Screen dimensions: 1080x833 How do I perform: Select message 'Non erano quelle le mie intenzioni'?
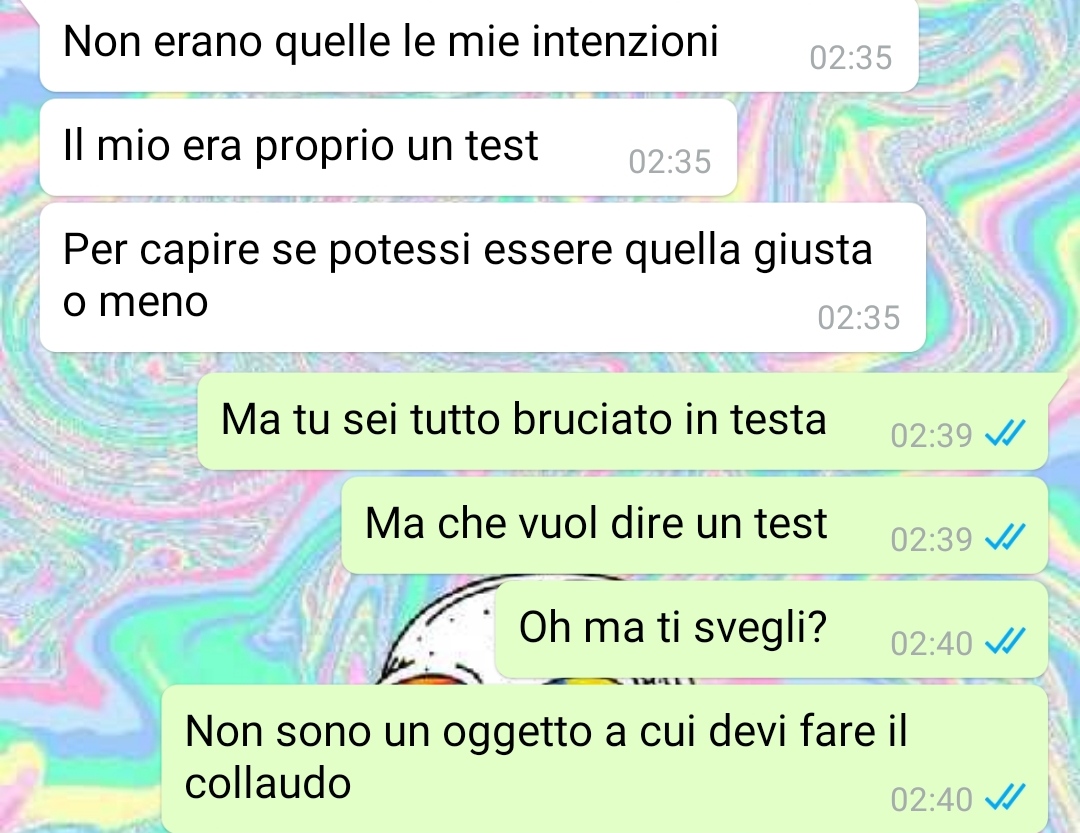pyautogui.click(x=479, y=45)
